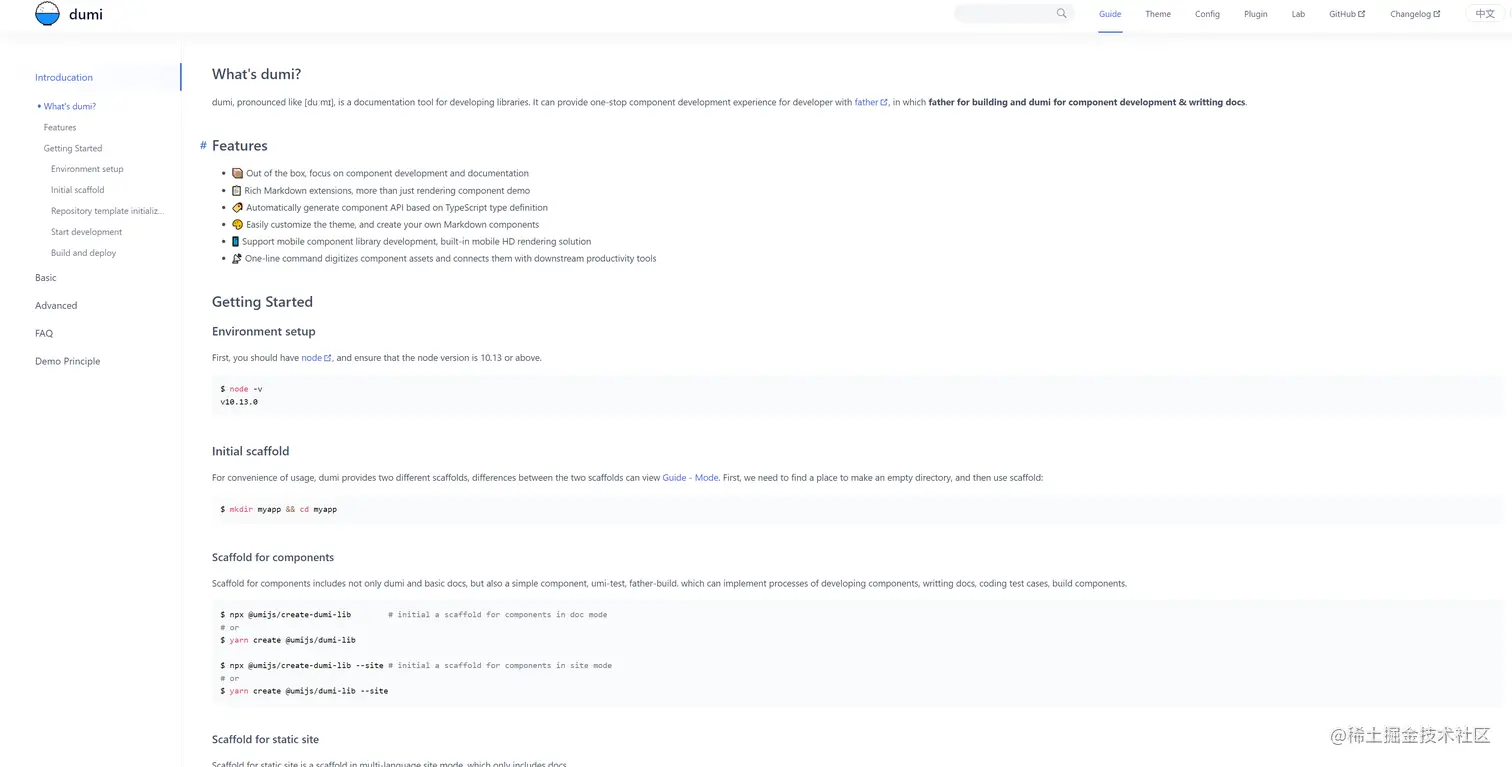Click the Initial scaffold content heading
This screenshot has height=767, width=1512.
coord(250,452)
